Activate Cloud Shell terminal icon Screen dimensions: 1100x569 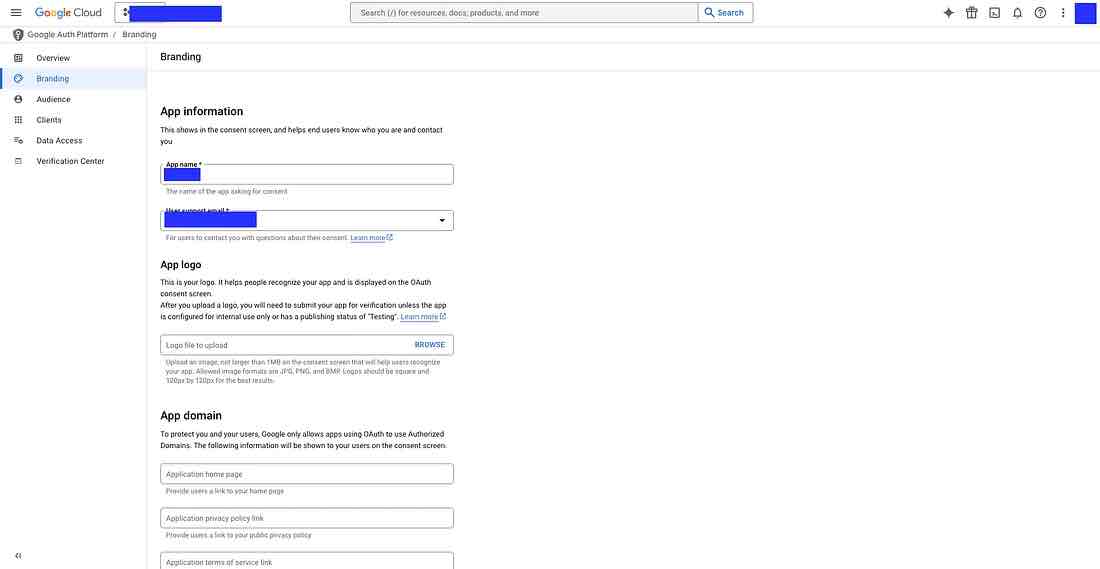[x=994, y=13]
